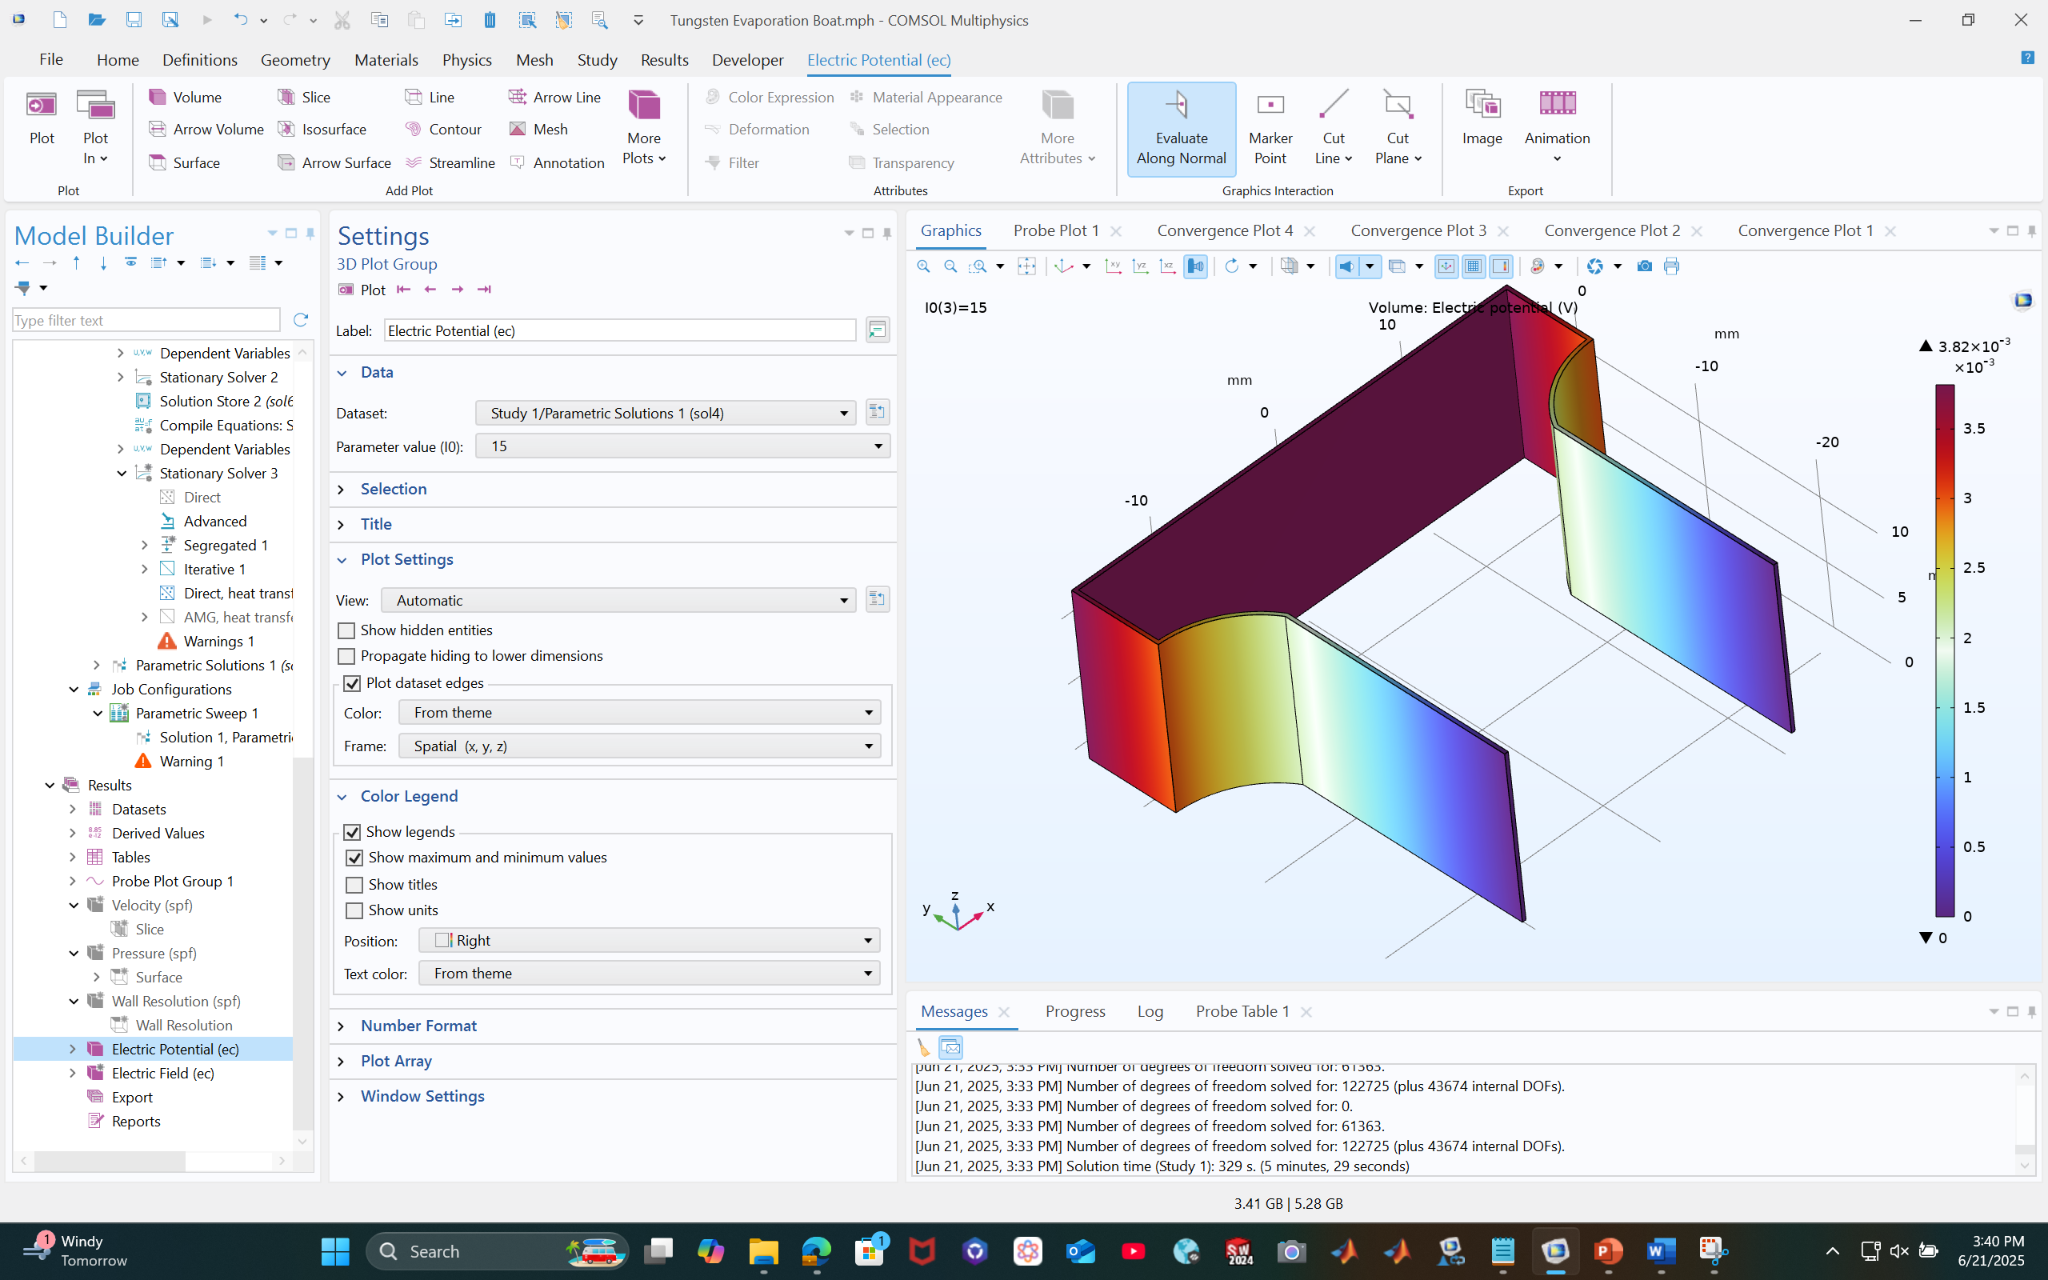Select the Marker Point tool
Viewport: 2048px width, 1280px height.
[x=1270, y=129]
